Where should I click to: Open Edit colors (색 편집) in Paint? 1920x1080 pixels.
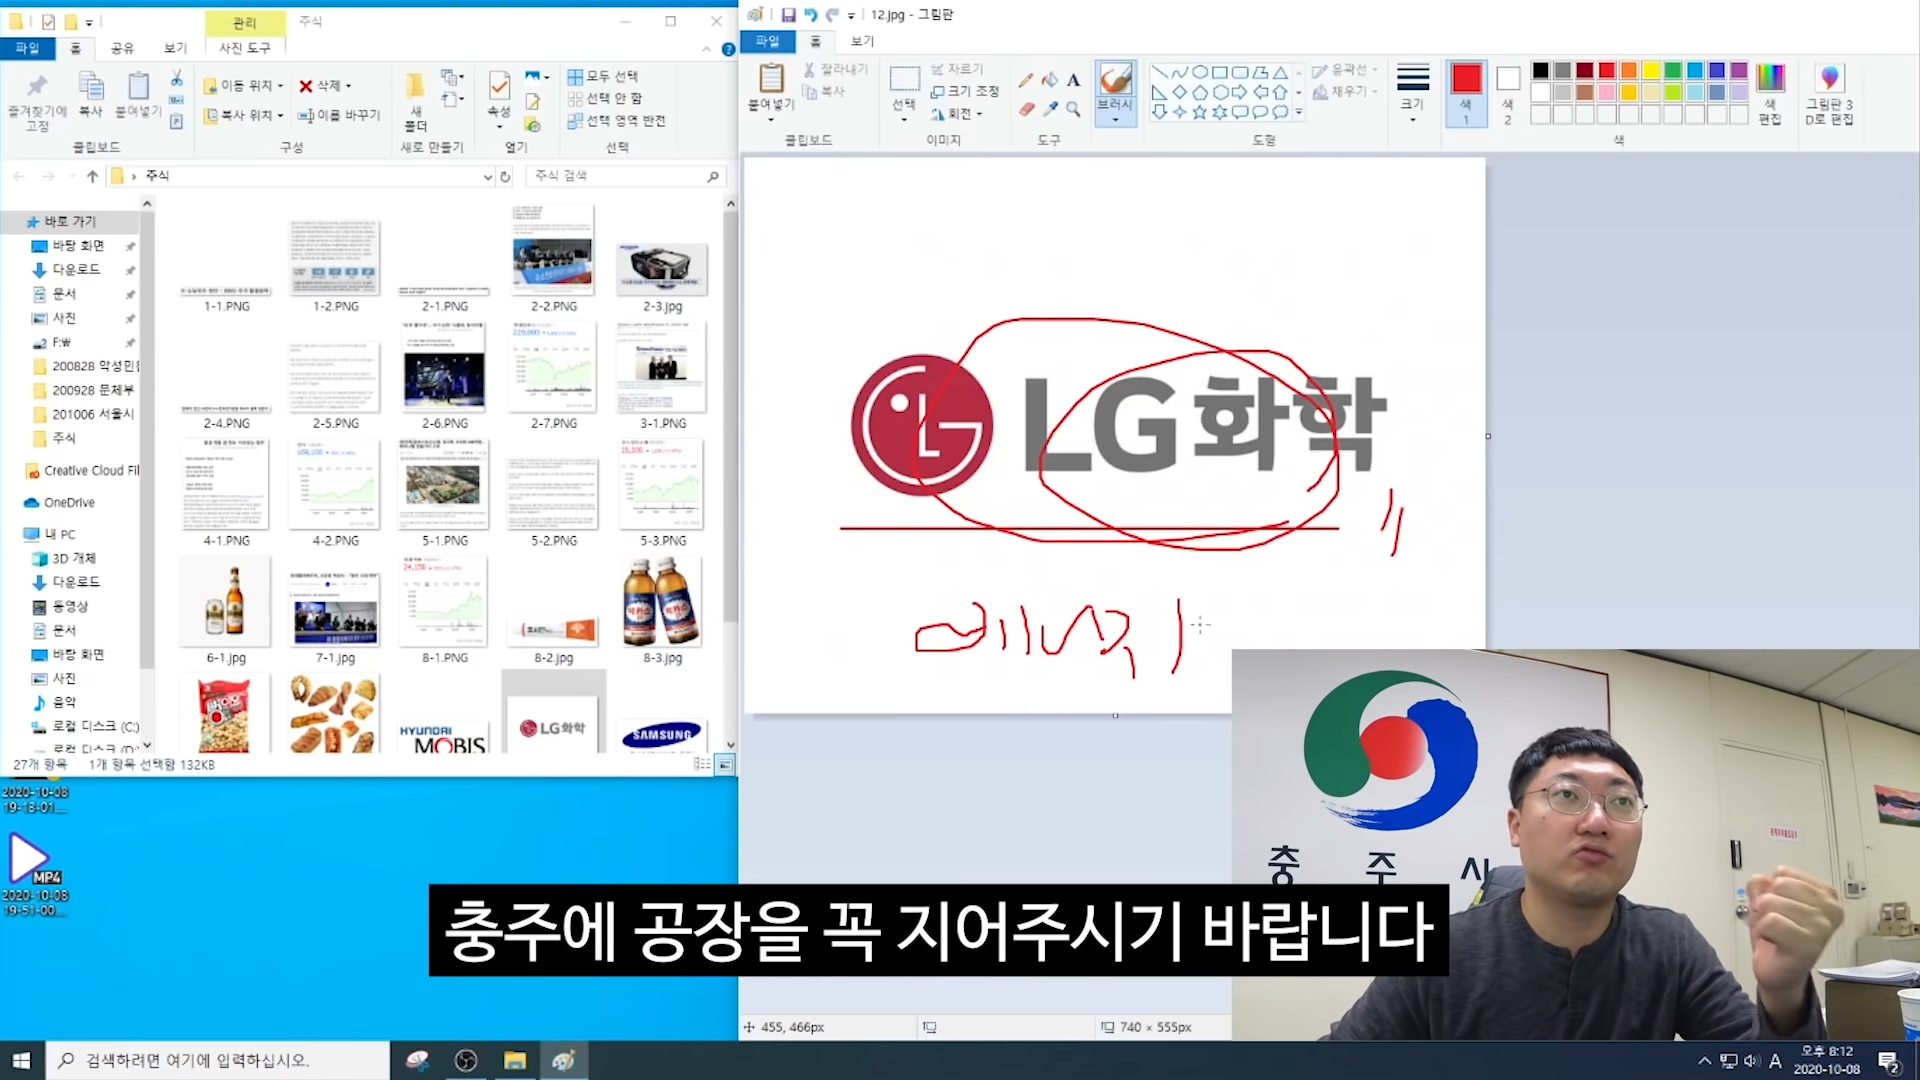coord(1770,94)
